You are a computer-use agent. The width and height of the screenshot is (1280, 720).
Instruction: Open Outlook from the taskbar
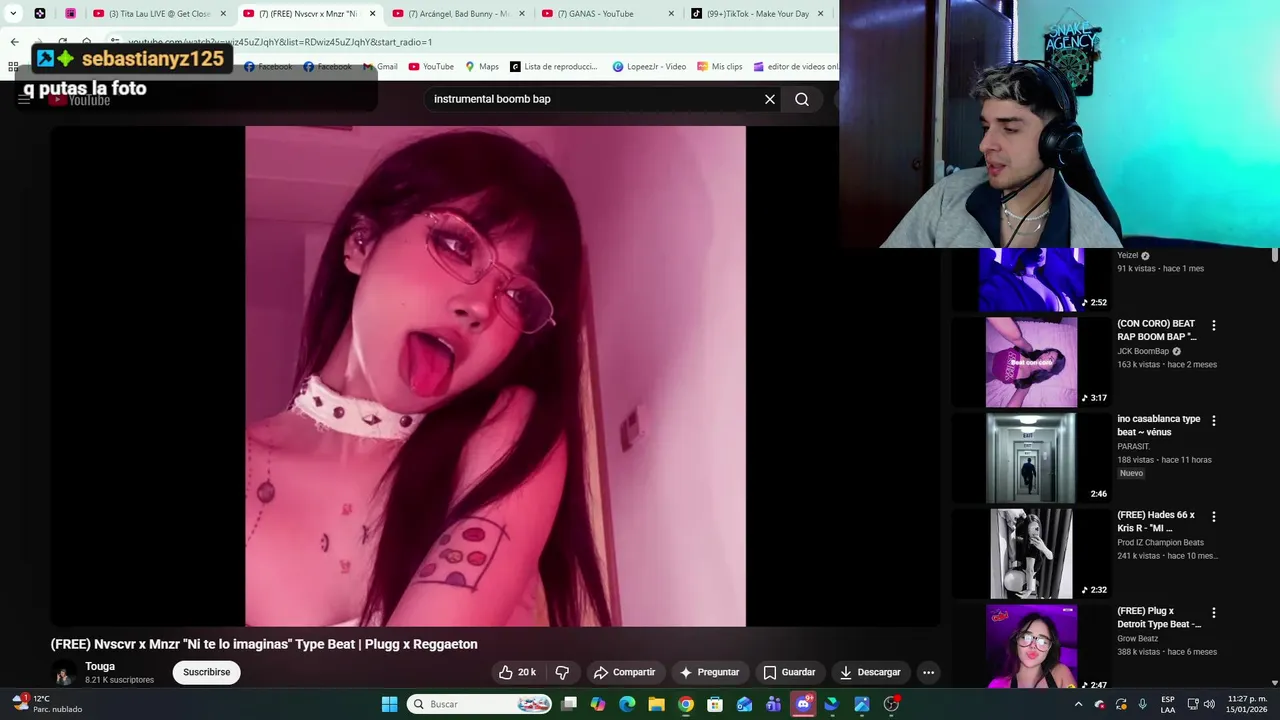pos(744,704)
